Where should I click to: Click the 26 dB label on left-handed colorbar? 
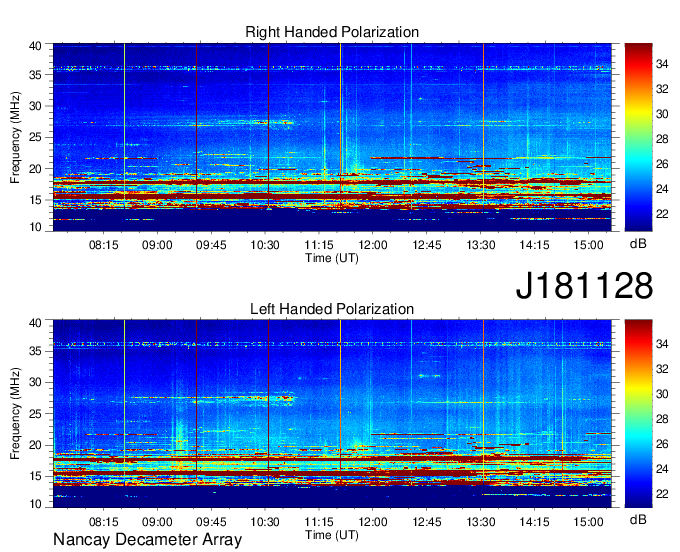coord(662,444)
